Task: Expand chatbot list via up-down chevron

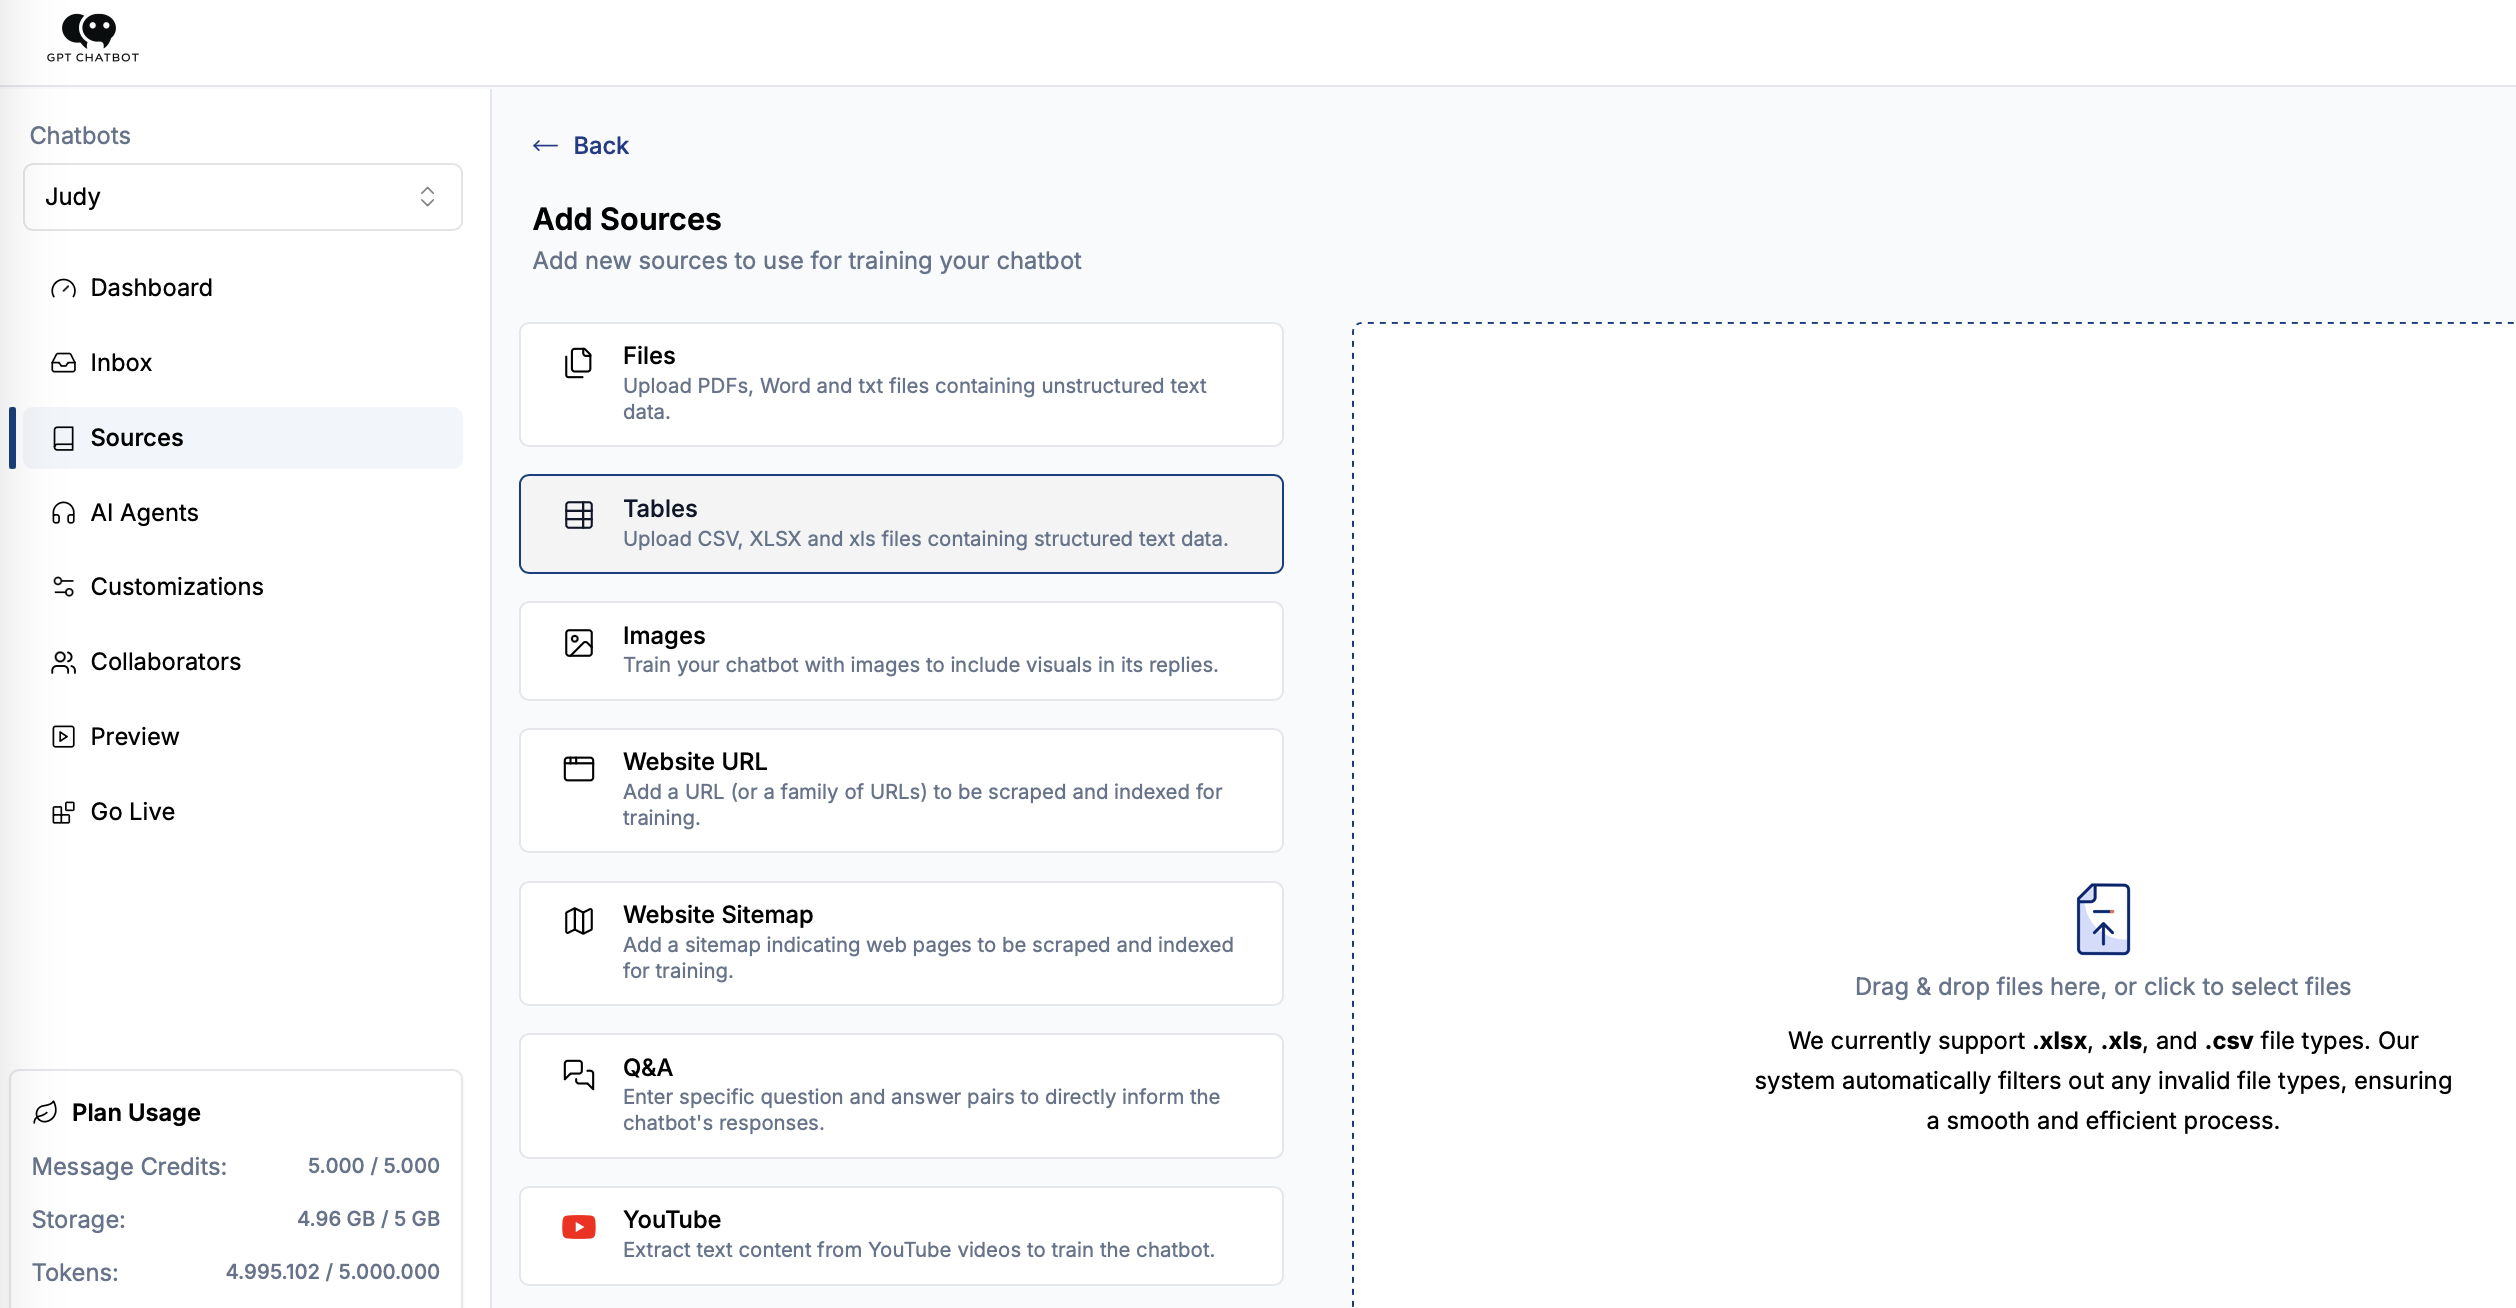Action: pyautogui.click(x=427, y=197)
